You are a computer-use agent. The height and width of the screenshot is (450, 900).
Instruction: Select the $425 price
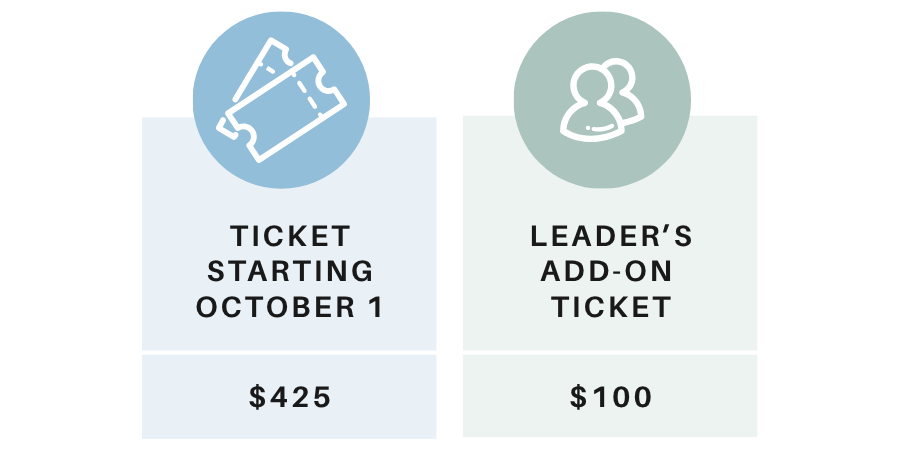pyautogui.click(x=290, y=397)
